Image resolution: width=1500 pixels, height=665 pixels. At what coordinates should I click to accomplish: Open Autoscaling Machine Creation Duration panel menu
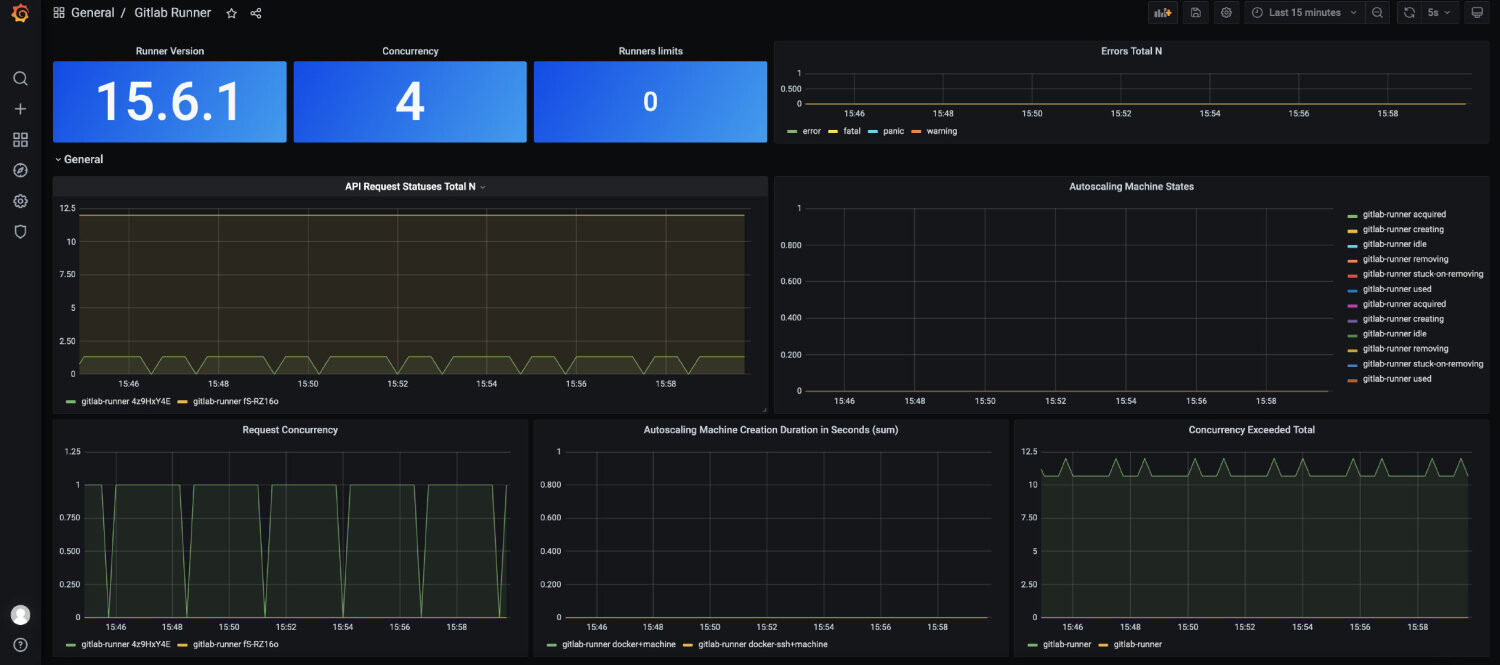[x=770, y=430]
